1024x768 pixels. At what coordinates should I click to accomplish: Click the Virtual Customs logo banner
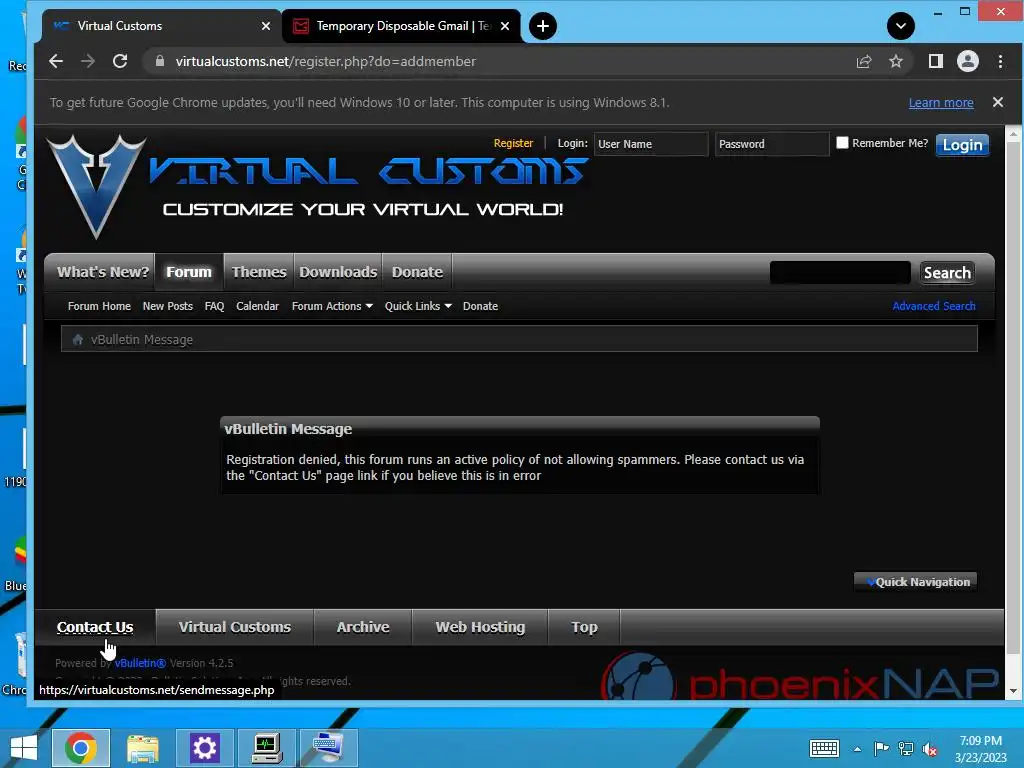point(318,187)
